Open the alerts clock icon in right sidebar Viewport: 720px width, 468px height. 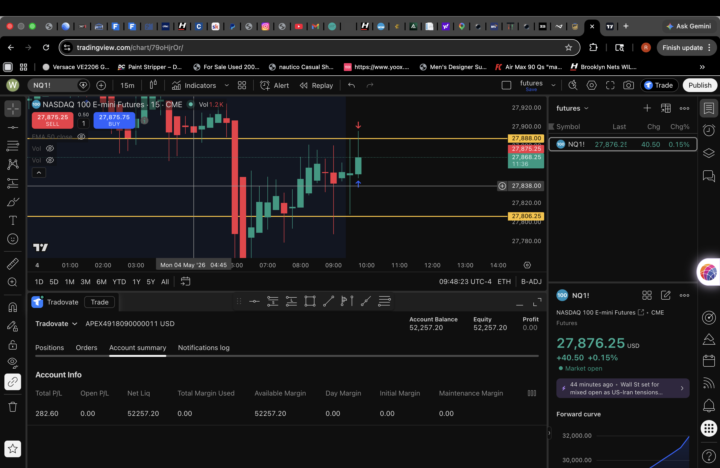(x=709, y=130)
